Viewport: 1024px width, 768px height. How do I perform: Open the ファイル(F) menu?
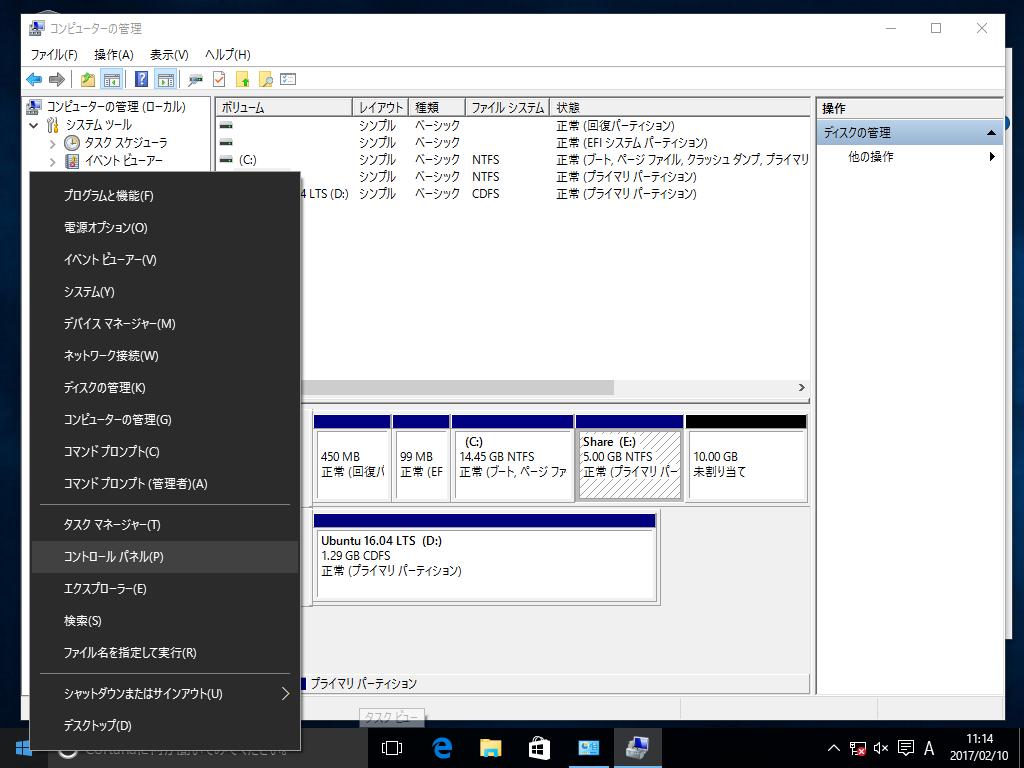tap(54, 55)
